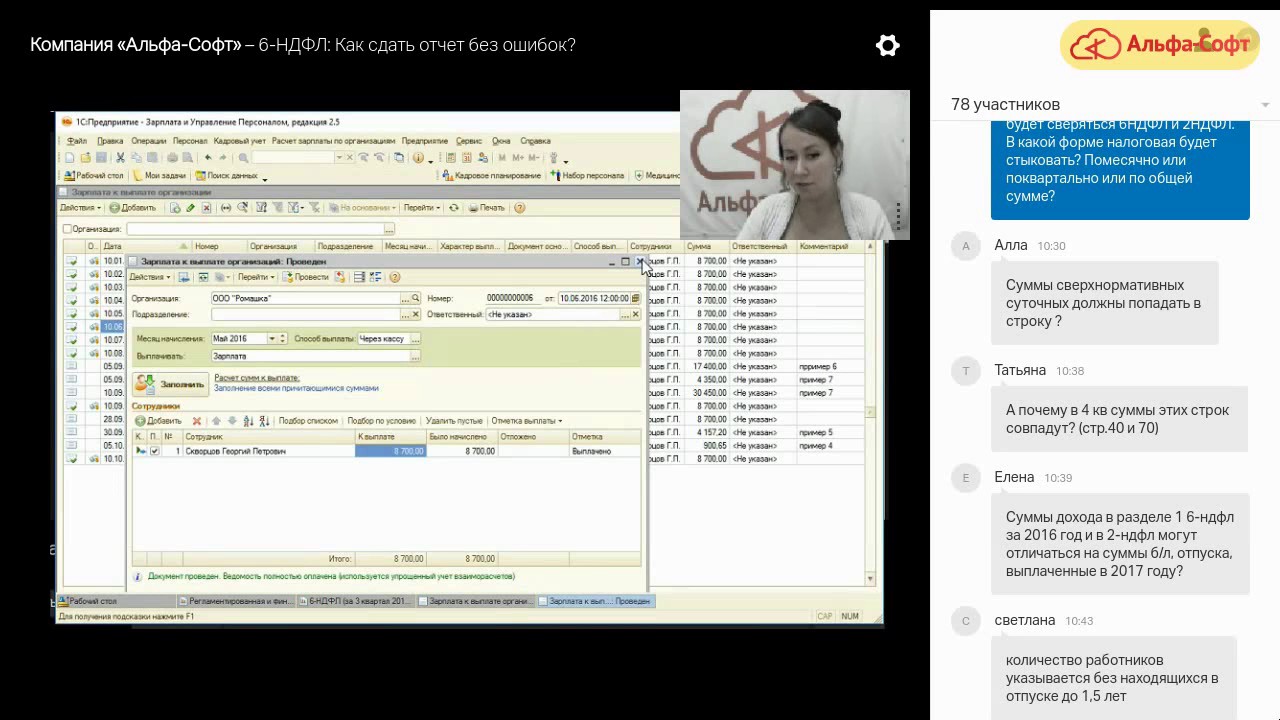Open Способ выплаты selection button
The width and height of the screenshot is (1280, 720).
pos(415,338)
